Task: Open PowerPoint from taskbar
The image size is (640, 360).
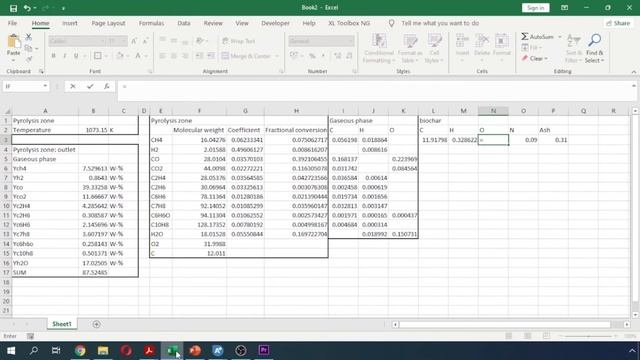Action: coord(195,350)
